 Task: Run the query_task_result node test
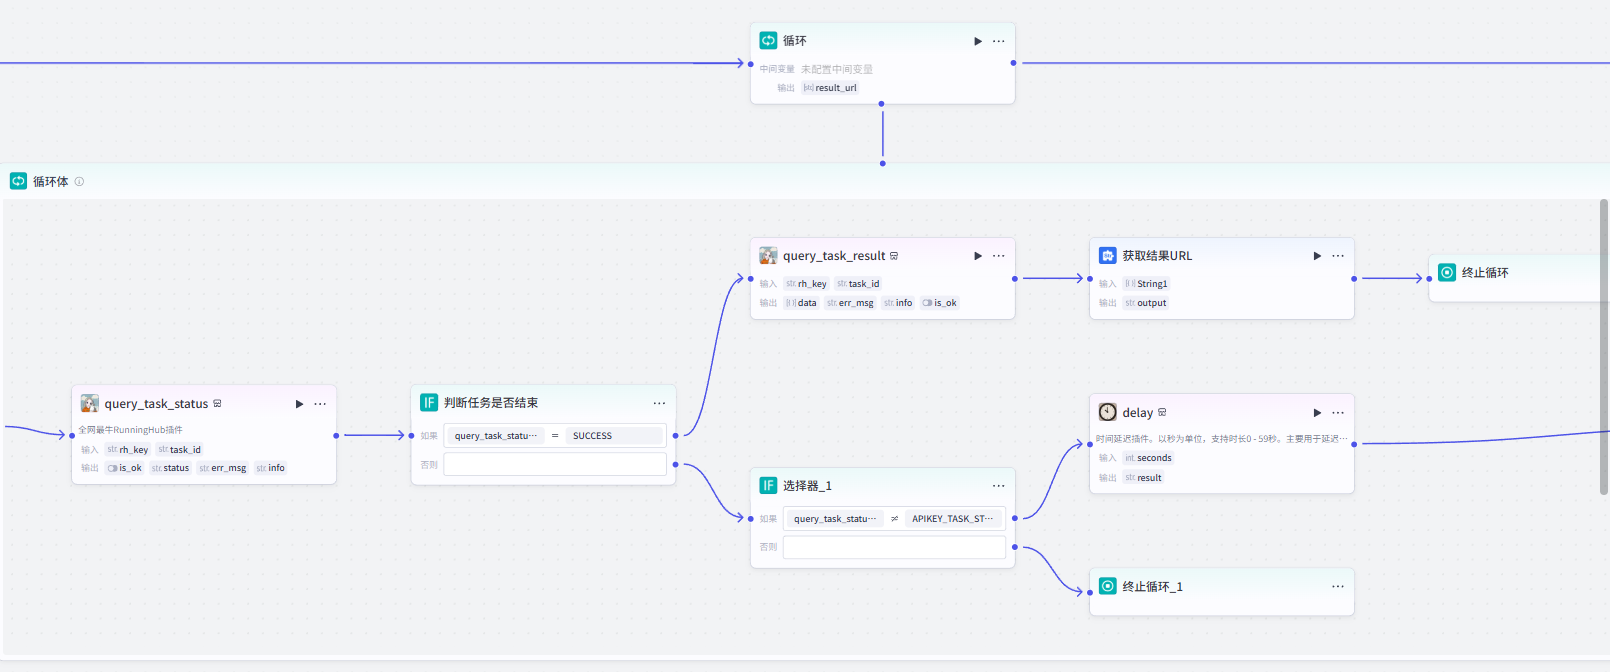[978, 256]
